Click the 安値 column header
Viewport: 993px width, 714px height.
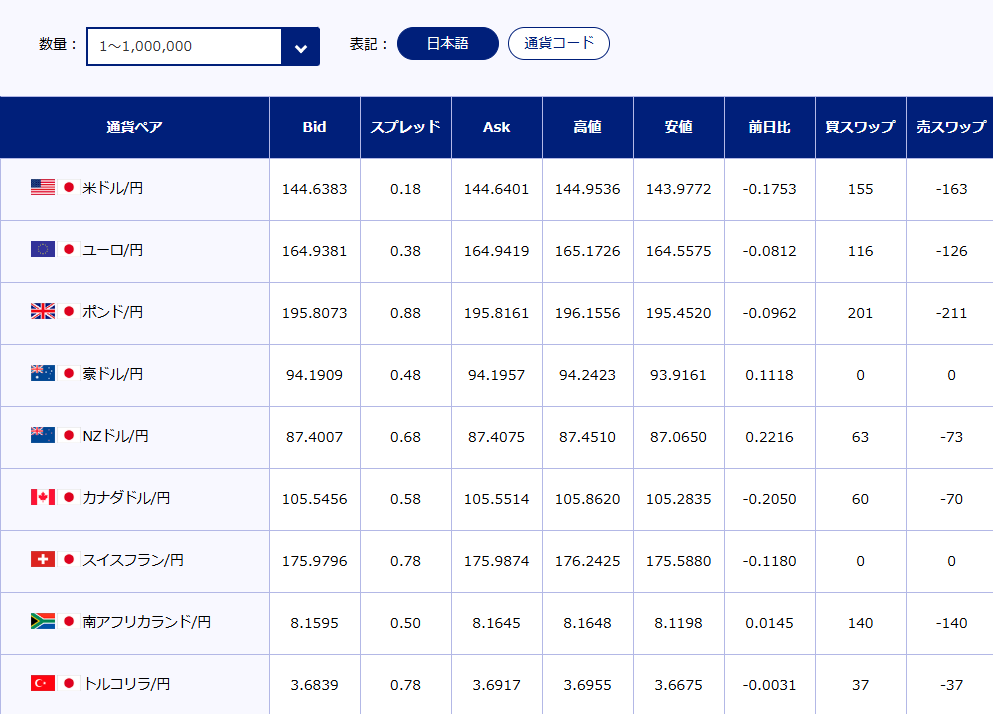pyautogui.click(x=679, y=127)
